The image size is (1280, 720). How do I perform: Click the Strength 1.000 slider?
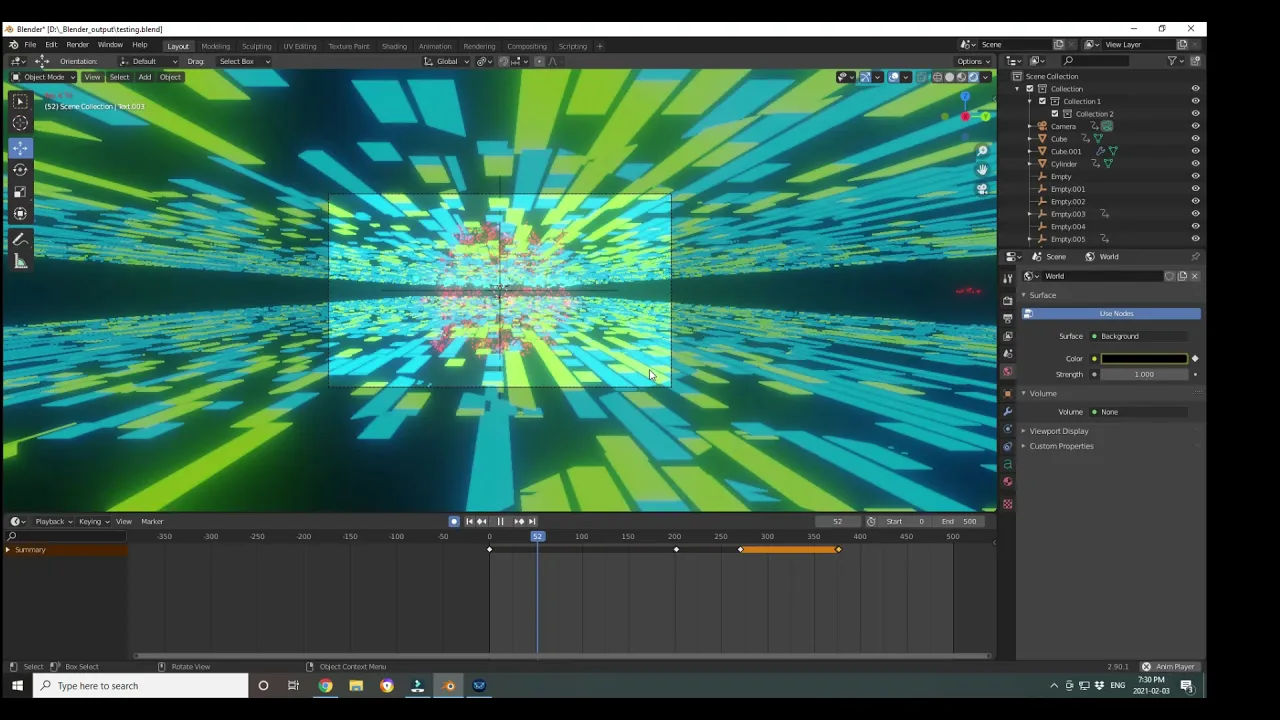[x=1144, y=375]
